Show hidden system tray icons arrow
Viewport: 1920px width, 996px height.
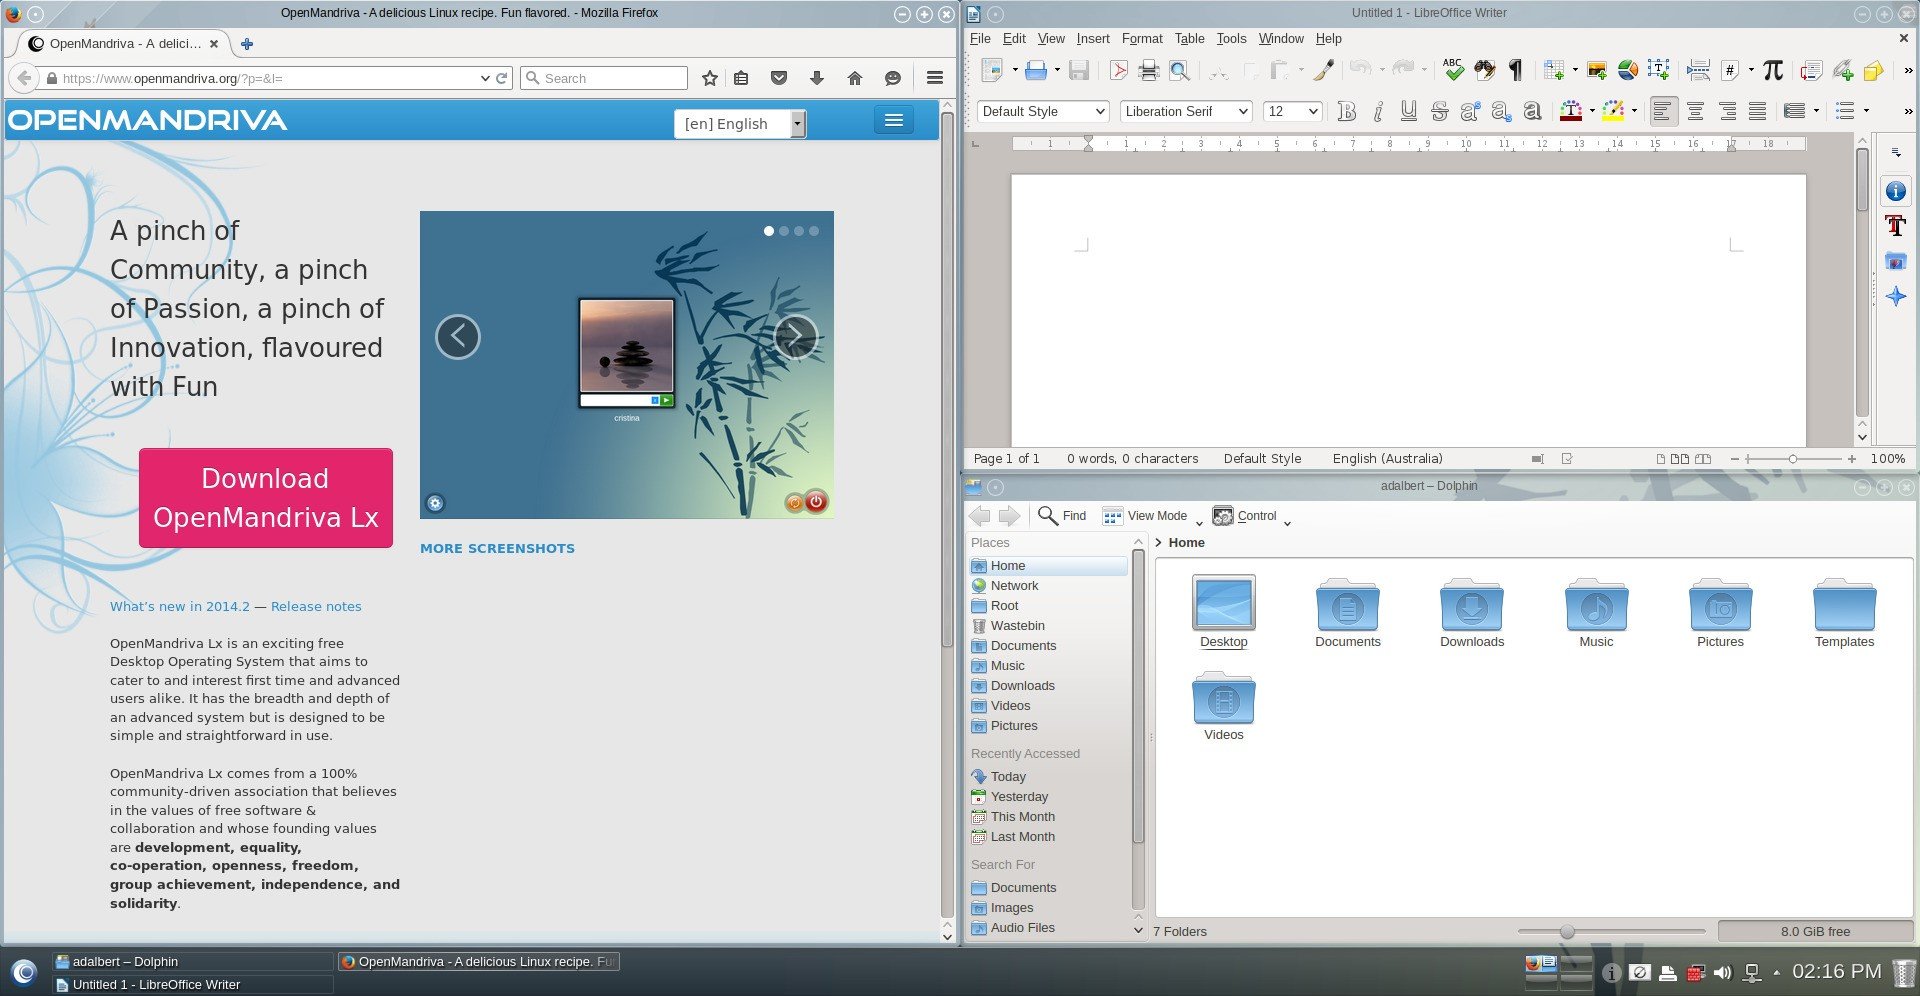pos(1777,972)
